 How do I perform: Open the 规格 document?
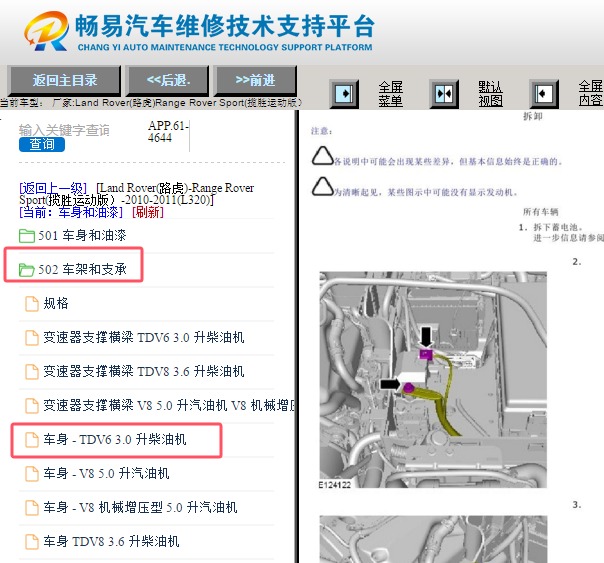pos(56,303)
